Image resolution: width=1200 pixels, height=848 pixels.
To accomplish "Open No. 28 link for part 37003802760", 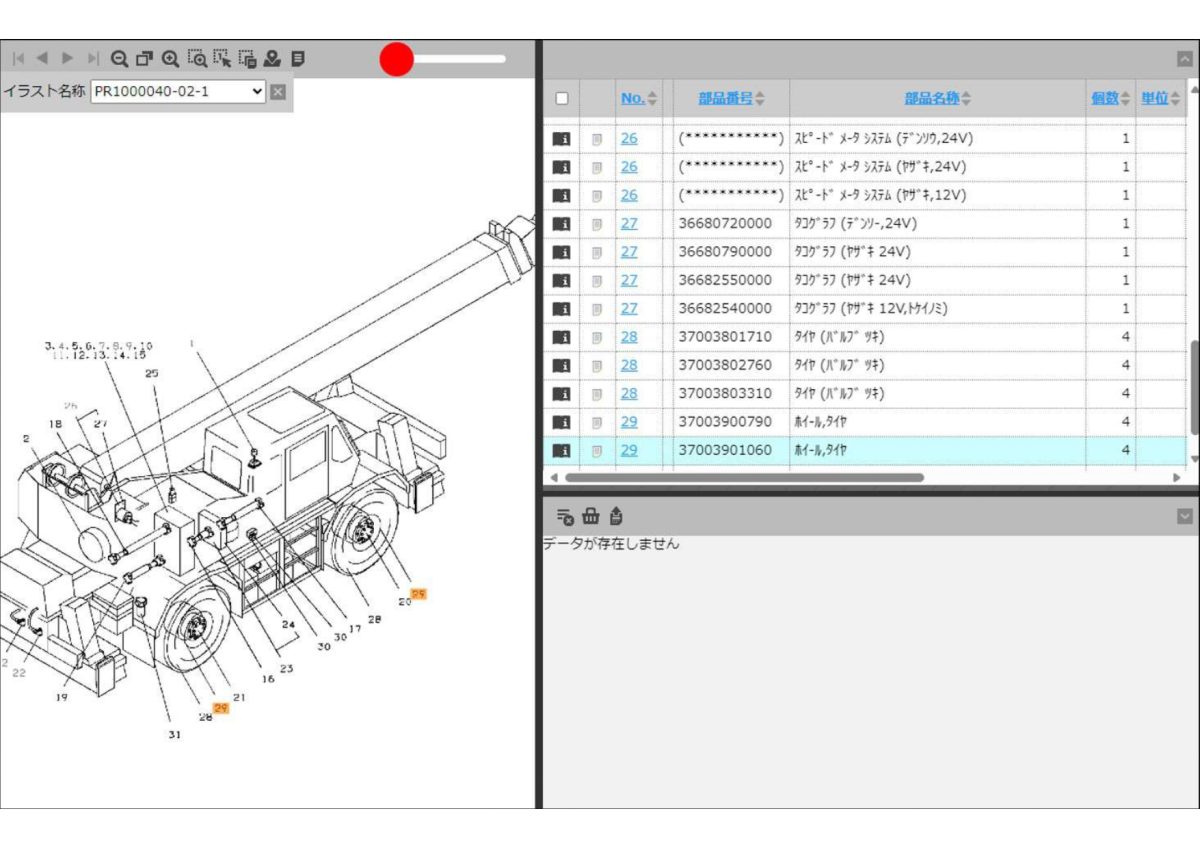I will (x=629, y=365).
